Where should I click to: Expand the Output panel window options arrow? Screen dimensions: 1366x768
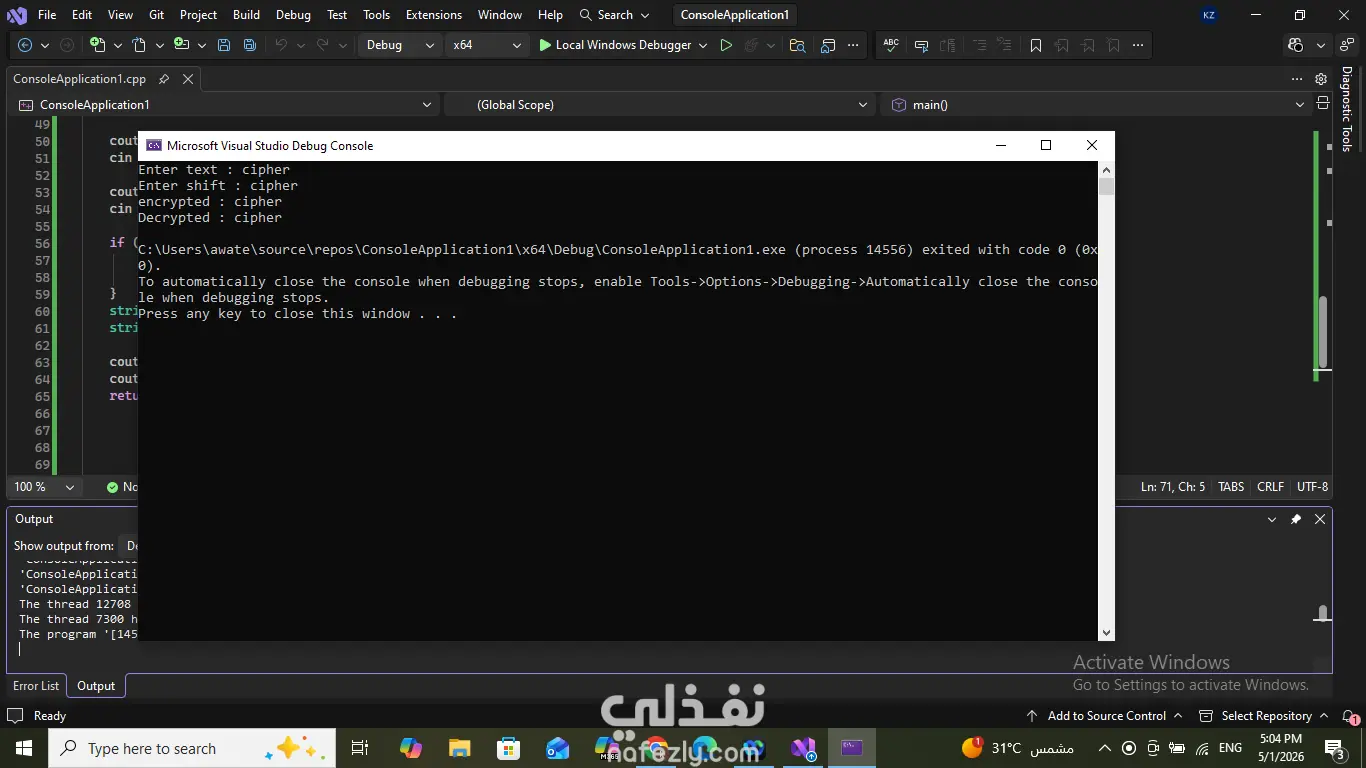coord(1272,519)
